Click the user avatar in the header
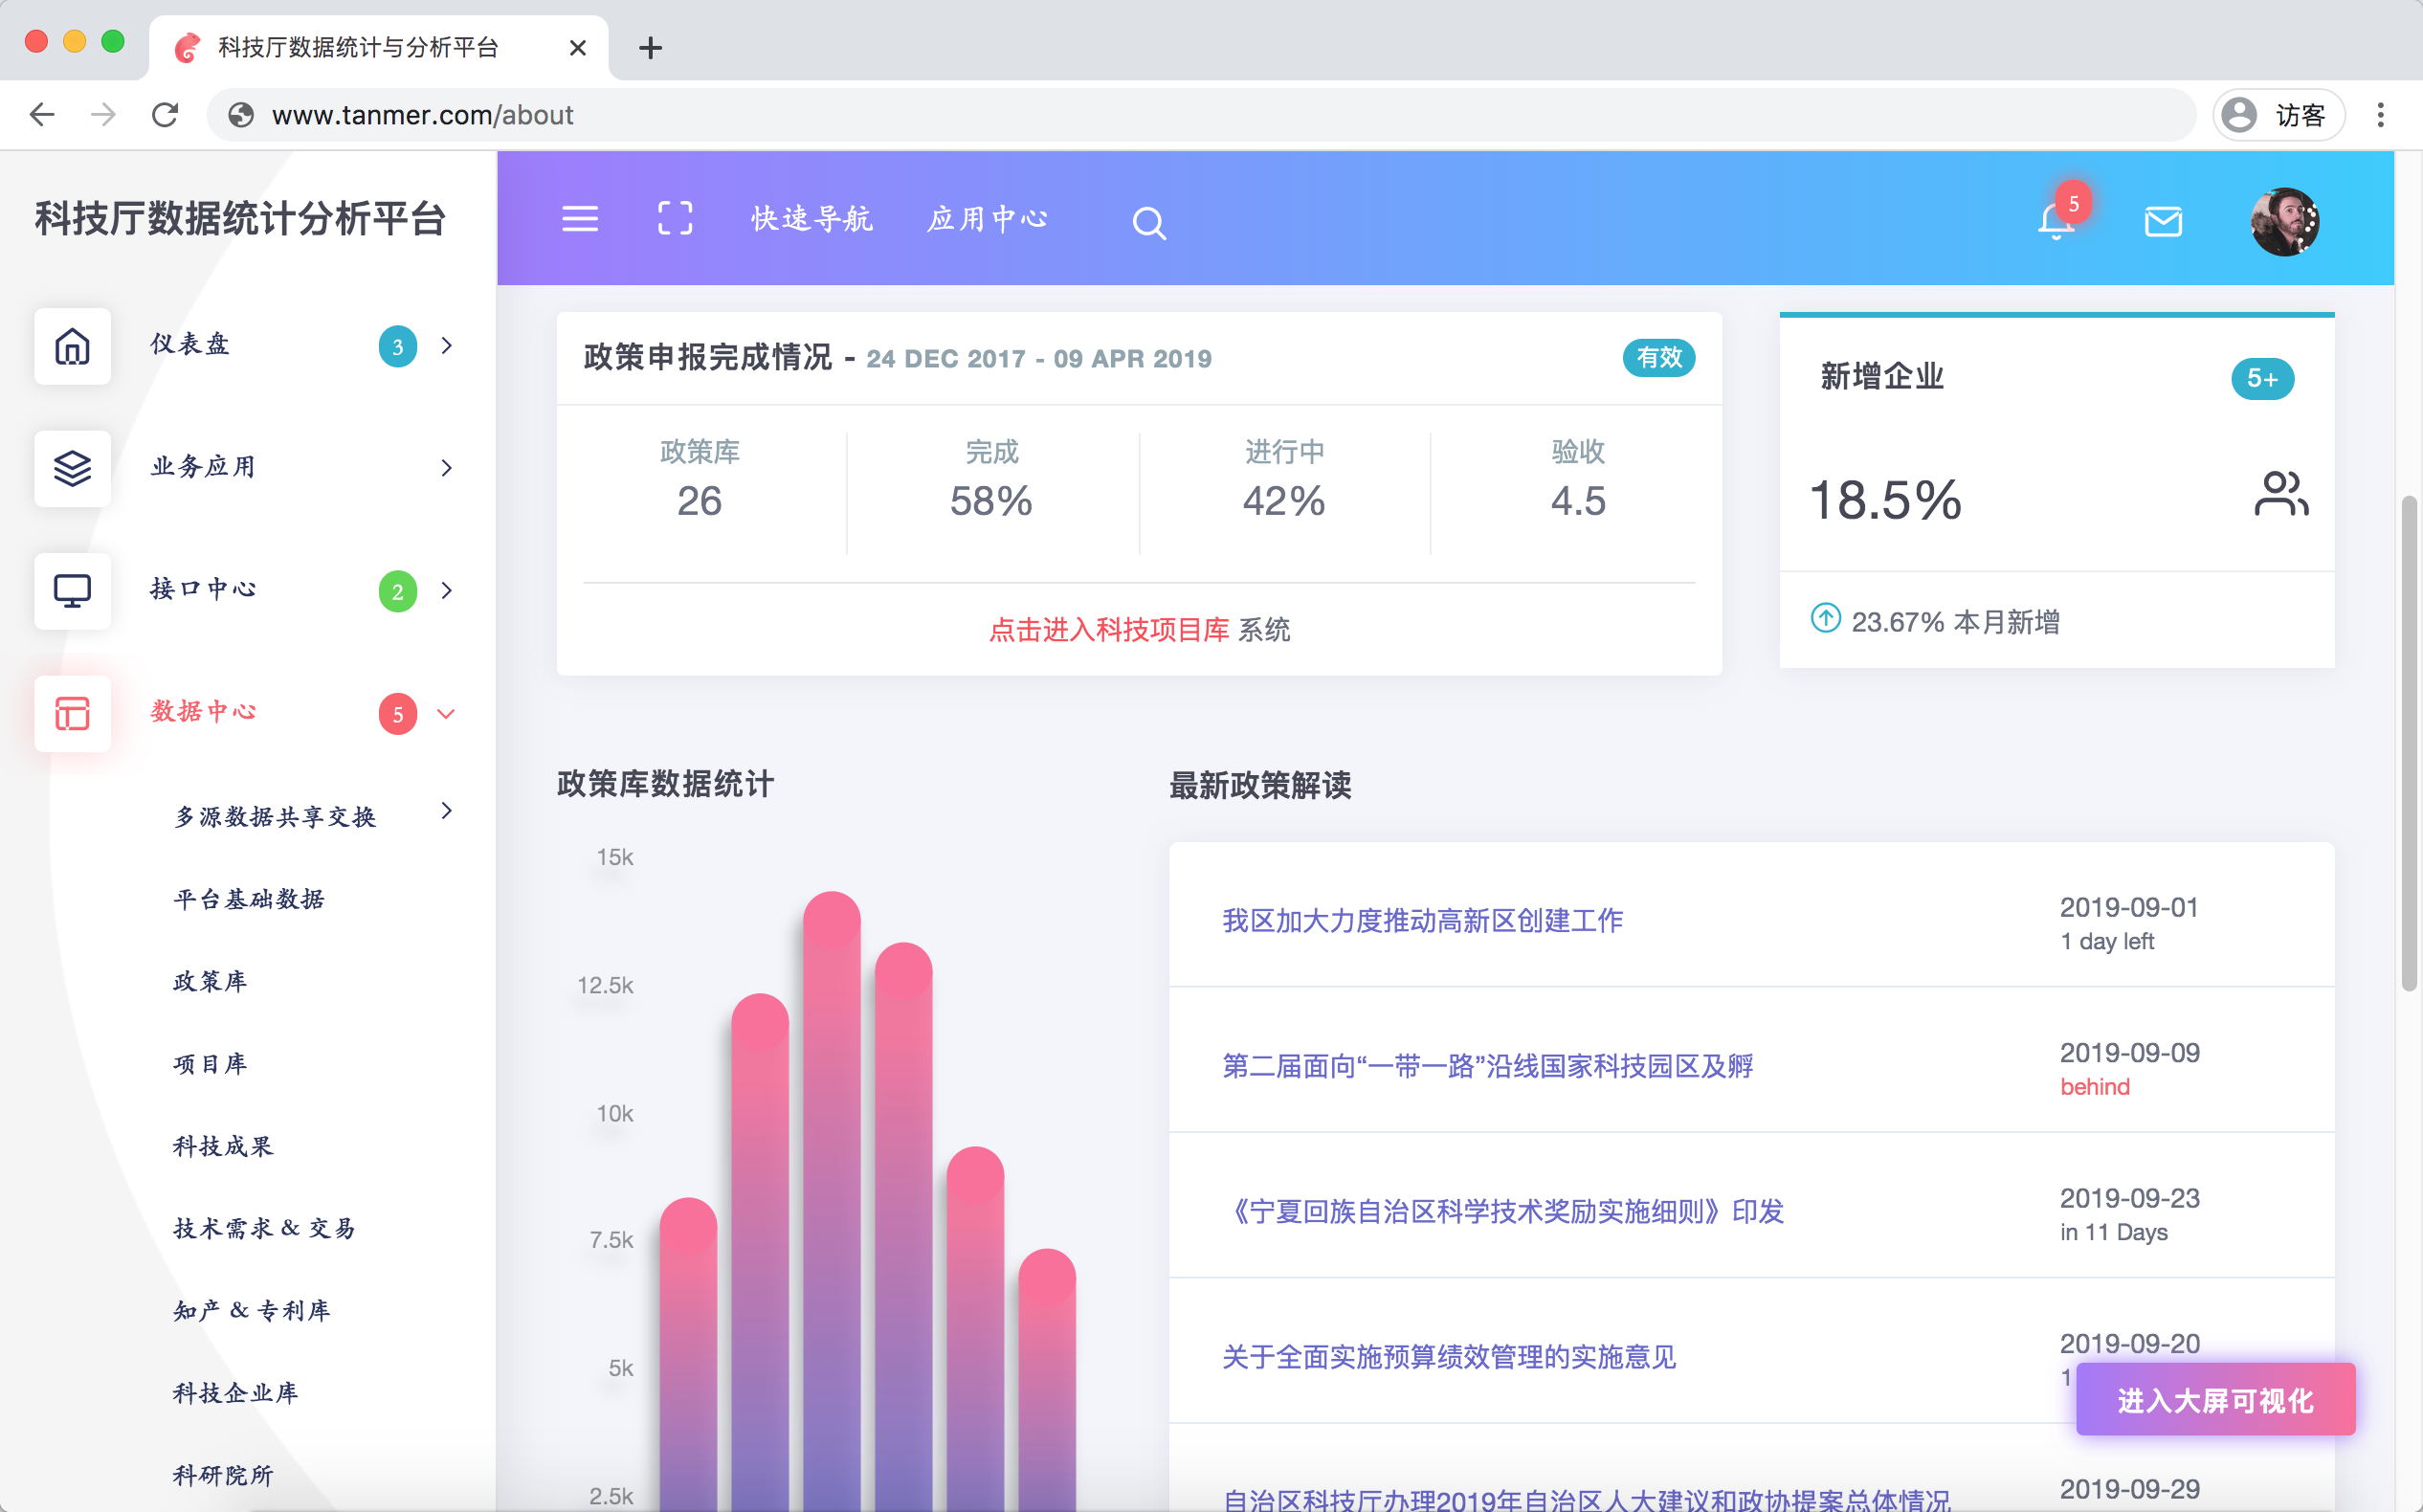The height and width of the screenshot is (1512, 2423). [x=2286, y=222]
